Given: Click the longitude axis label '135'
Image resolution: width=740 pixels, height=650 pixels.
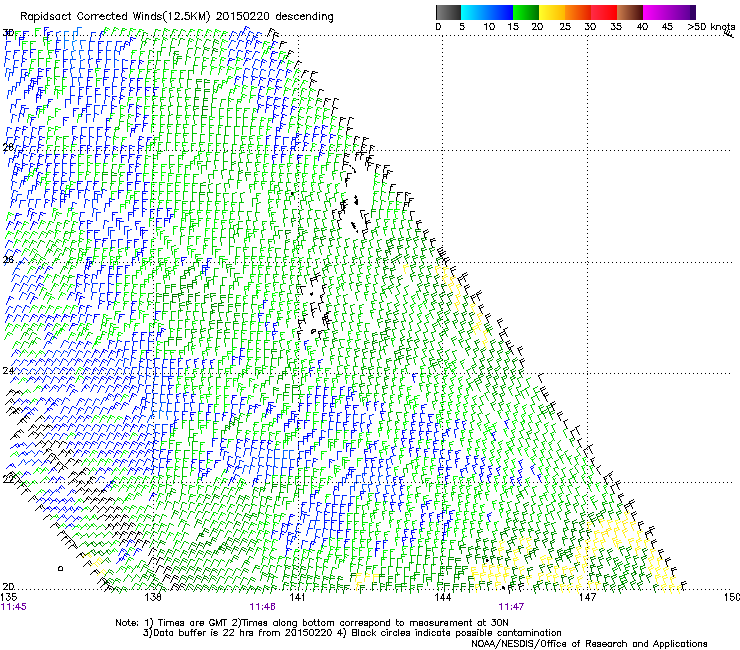Looking at the screenshot, I should click(x=9, y=597).
